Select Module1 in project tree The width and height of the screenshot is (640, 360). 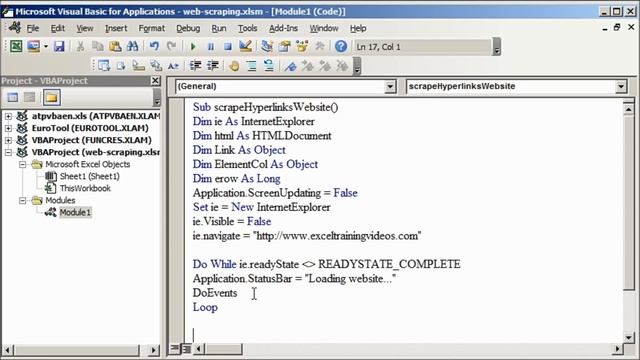pos(75,212)
